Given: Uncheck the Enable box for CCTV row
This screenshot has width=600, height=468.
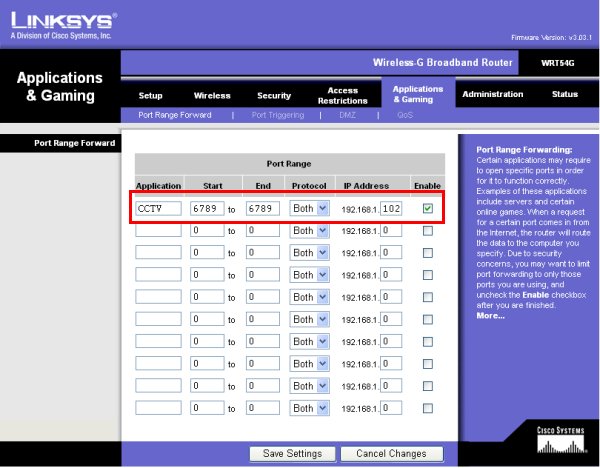Looking at the screenshot, I should click(427, 208).
